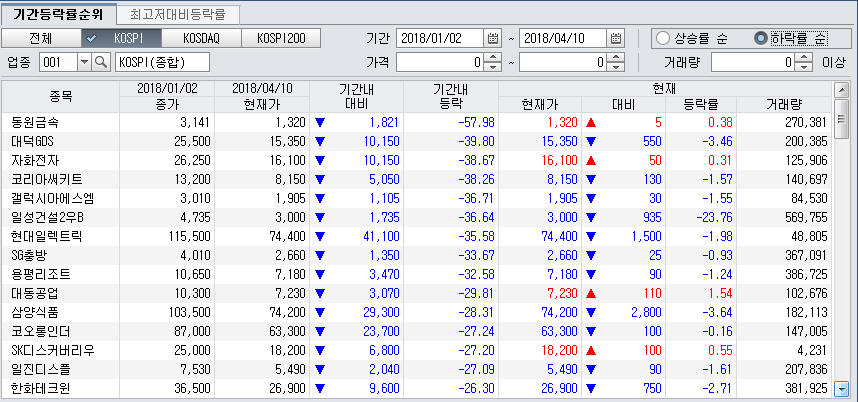
Task: Select the KOSDAQ market filter button
Action: click(201, 38)
